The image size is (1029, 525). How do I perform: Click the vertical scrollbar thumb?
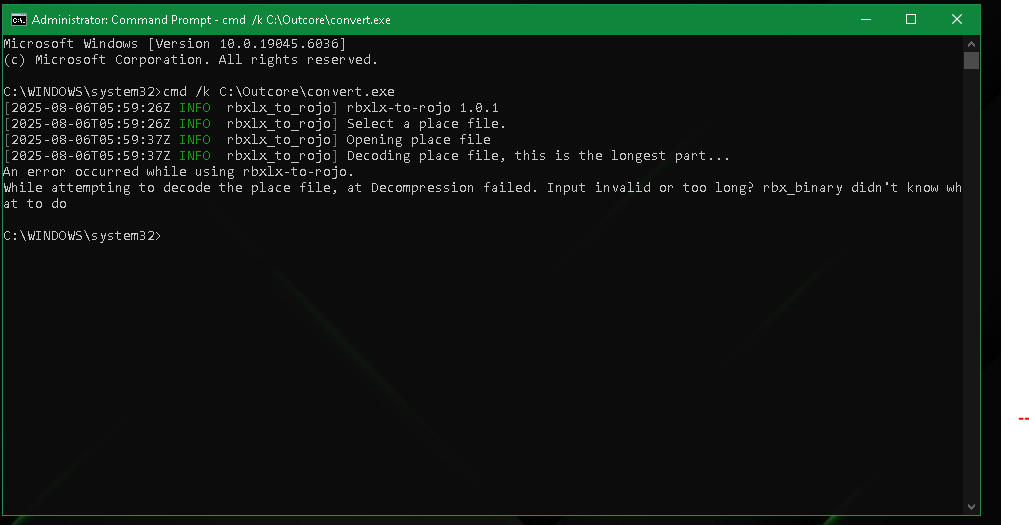[971, 60]
